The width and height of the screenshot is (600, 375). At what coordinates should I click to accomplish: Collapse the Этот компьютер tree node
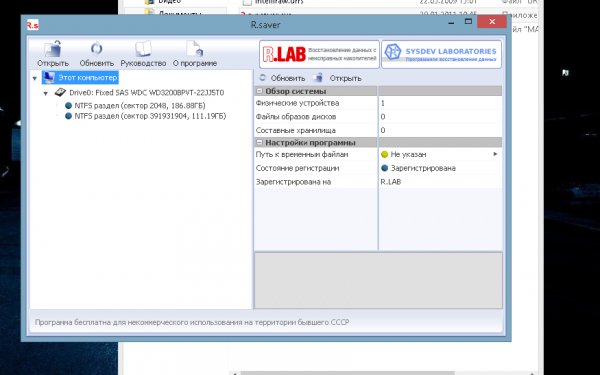click(x=35, y=78)
